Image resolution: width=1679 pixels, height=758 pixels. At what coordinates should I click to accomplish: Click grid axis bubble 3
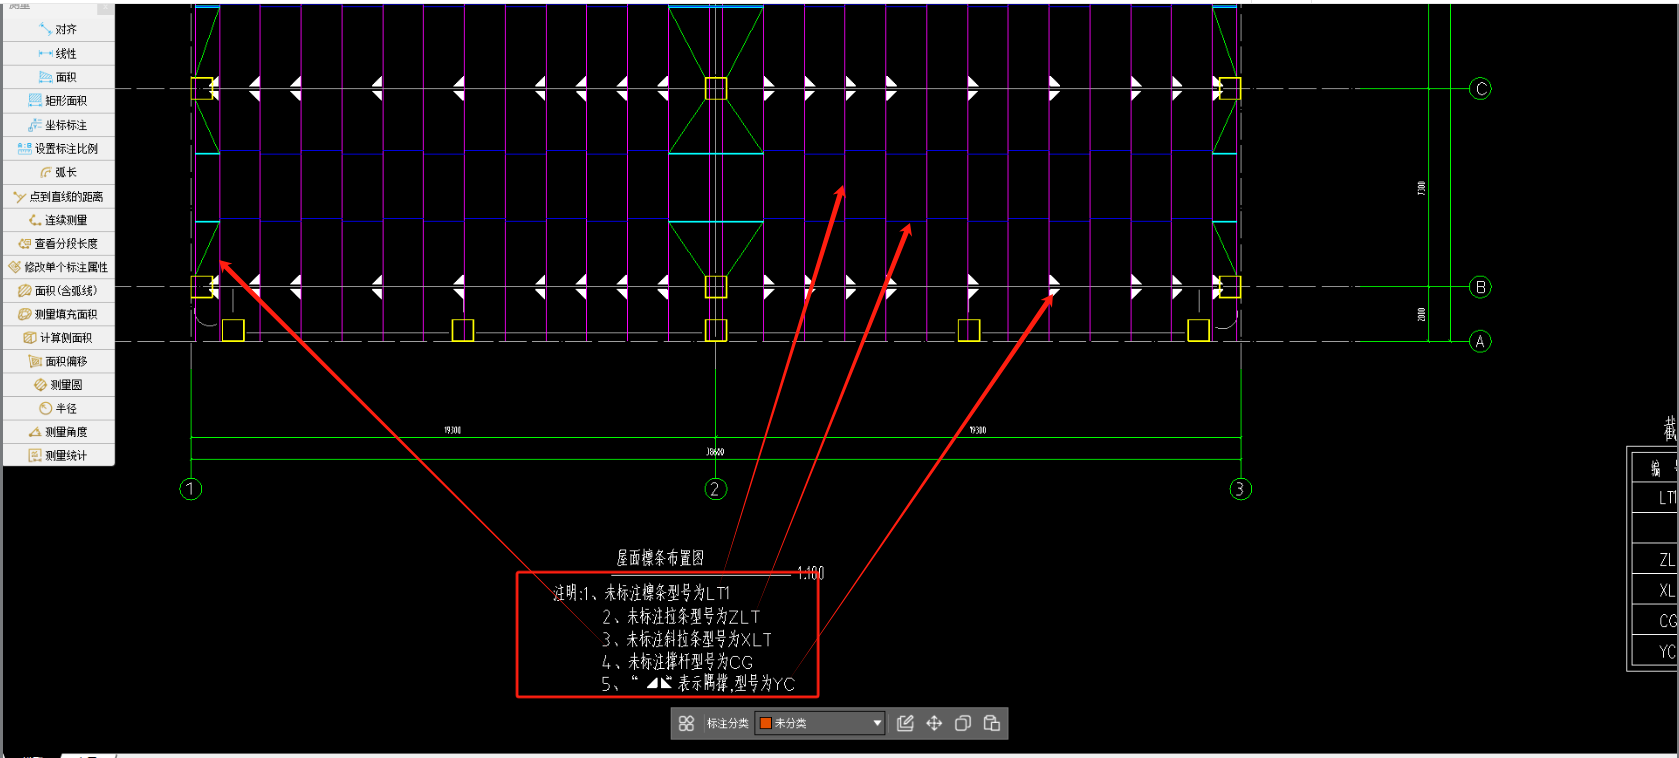[1240, 489]
